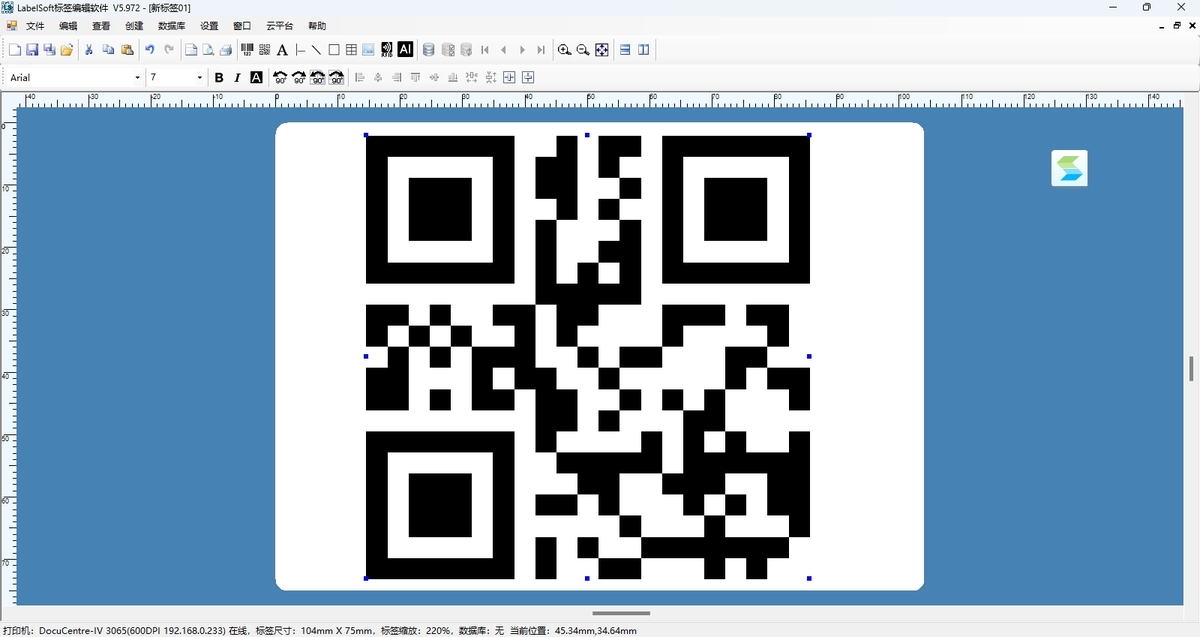Viewport: 1200px width, 637px height.
Task: Open the font size dropdown showing 7
Action: 199,78
